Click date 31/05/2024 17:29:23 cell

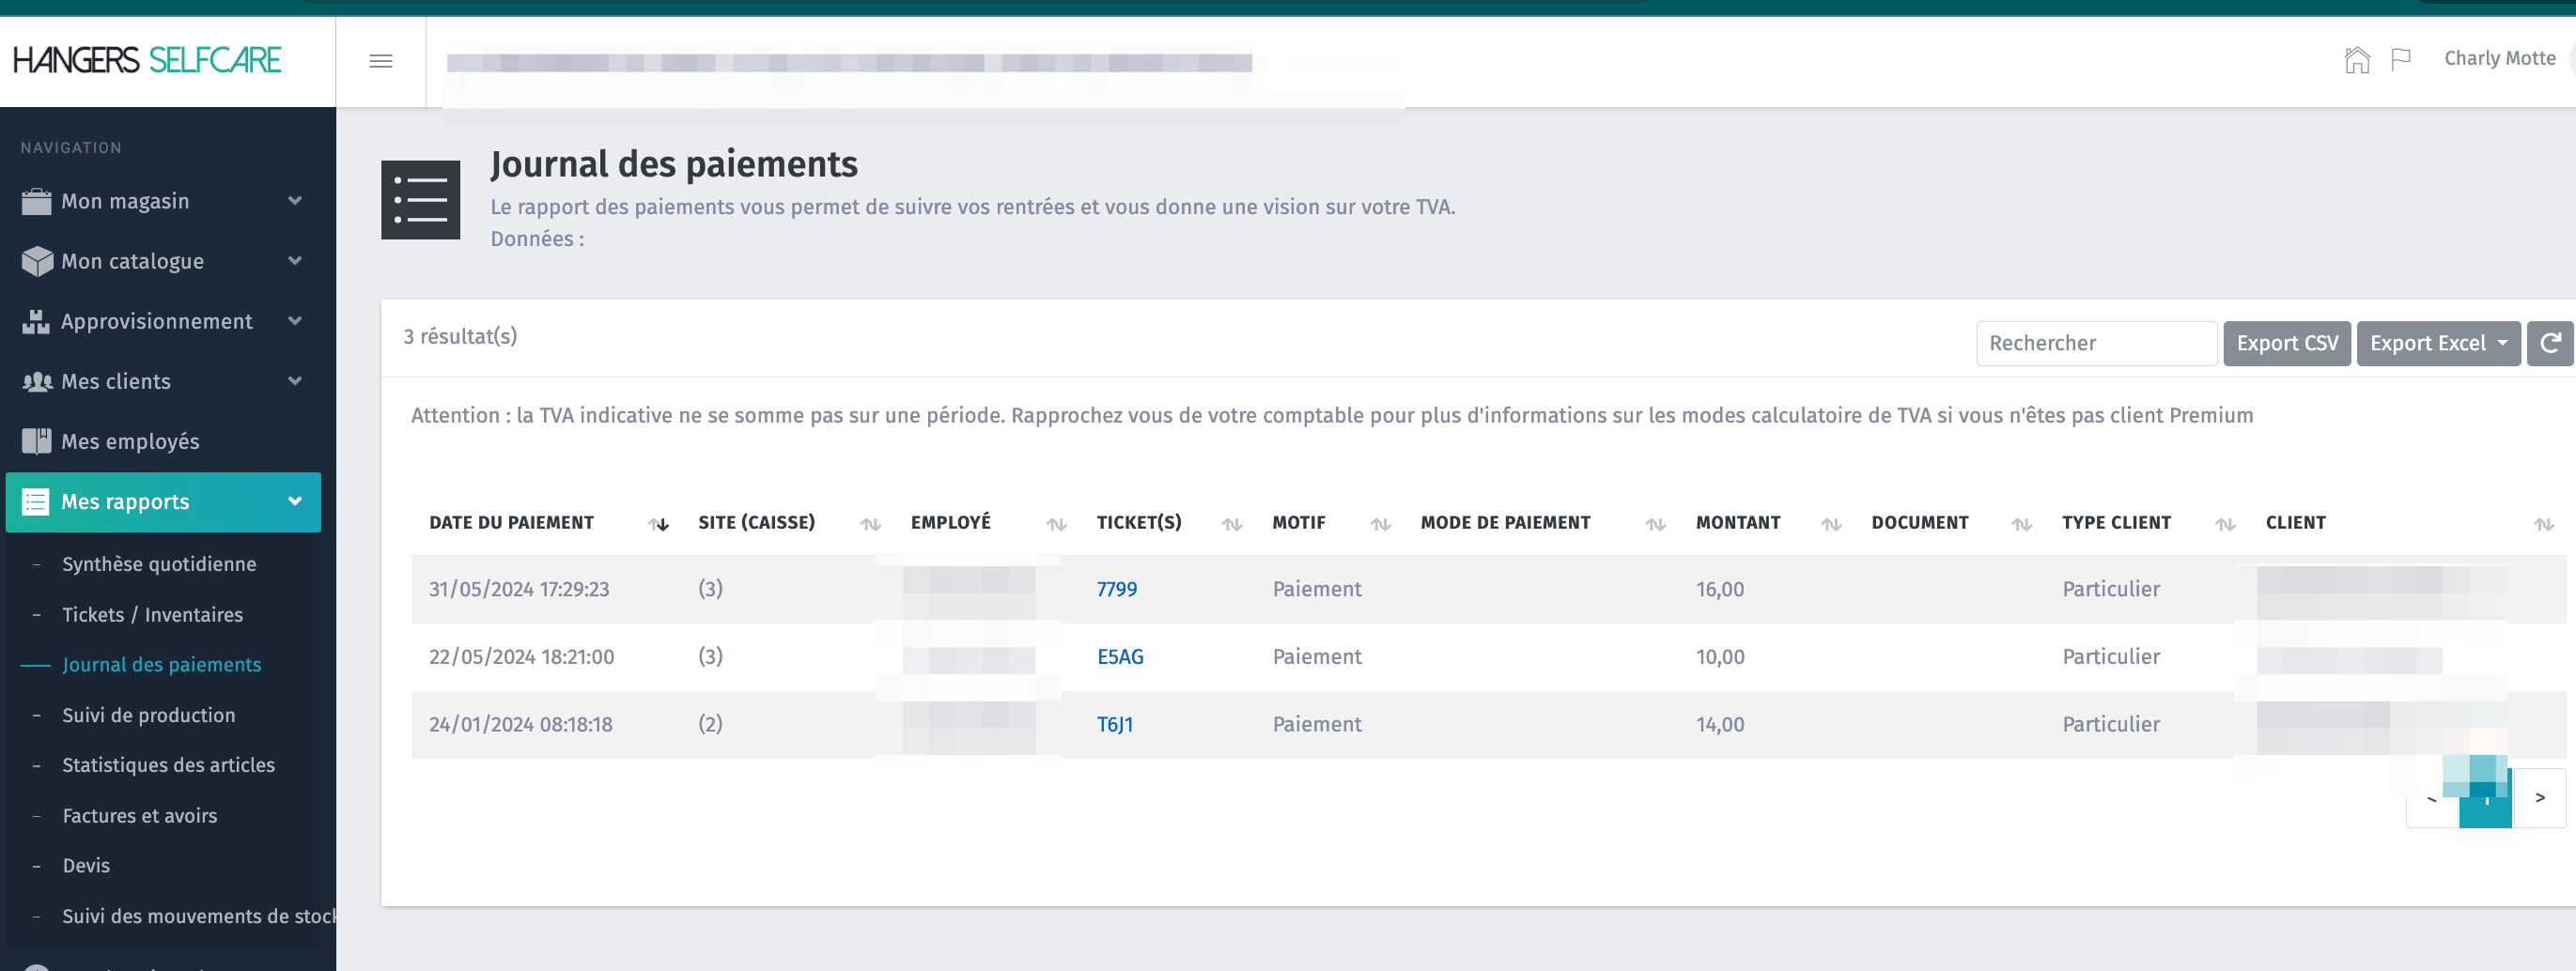(x=519, y=589)
